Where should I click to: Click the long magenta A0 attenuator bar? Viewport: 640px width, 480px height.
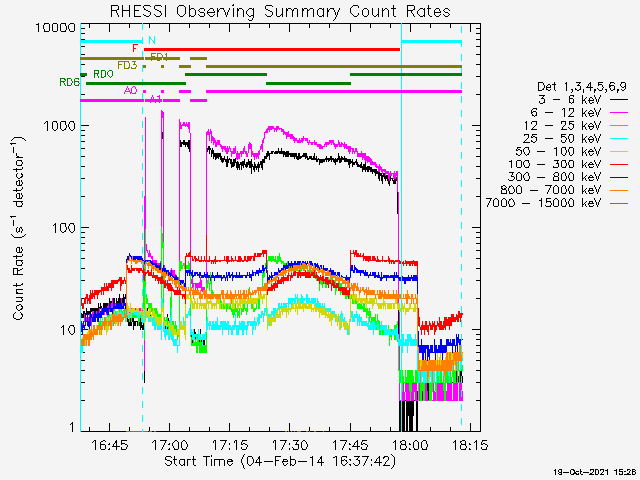334,91
